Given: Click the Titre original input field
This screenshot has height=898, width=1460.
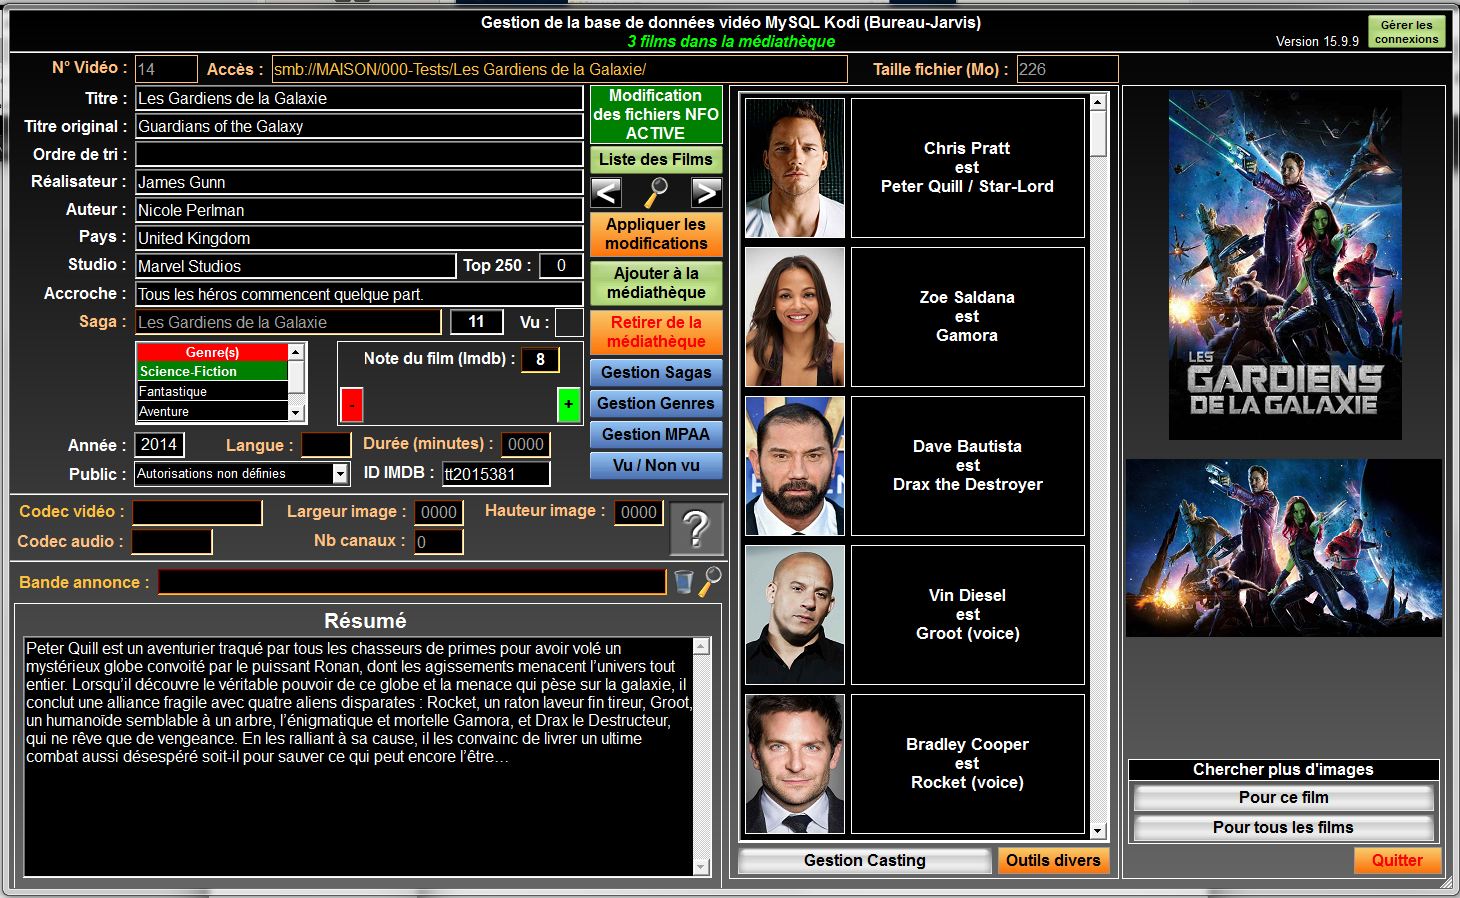Looking at the screenshot, I should click(x=359, y=126).
